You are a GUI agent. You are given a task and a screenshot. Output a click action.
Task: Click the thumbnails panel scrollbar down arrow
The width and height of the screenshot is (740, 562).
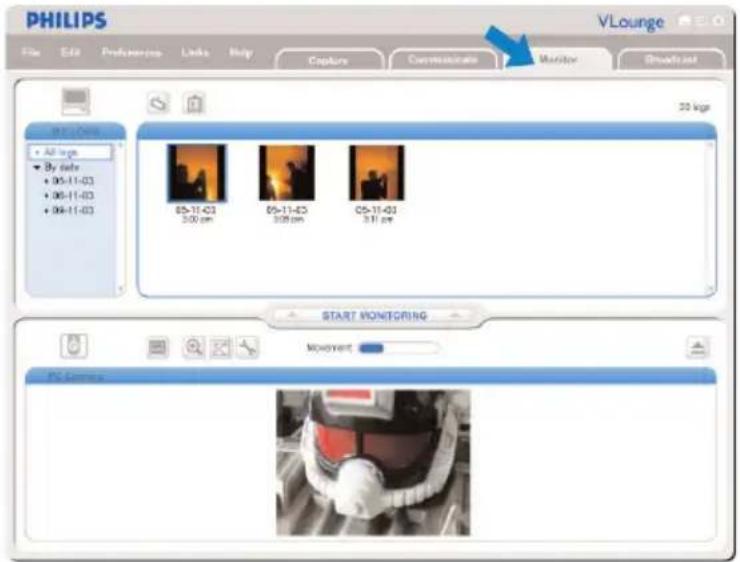click(x=709, y=289)
